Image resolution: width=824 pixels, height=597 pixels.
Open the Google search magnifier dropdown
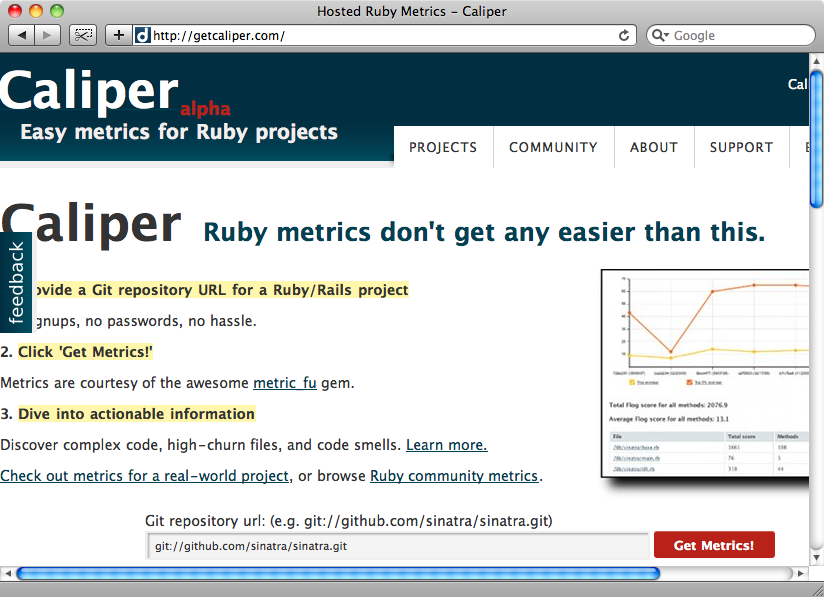coord(660,35)
